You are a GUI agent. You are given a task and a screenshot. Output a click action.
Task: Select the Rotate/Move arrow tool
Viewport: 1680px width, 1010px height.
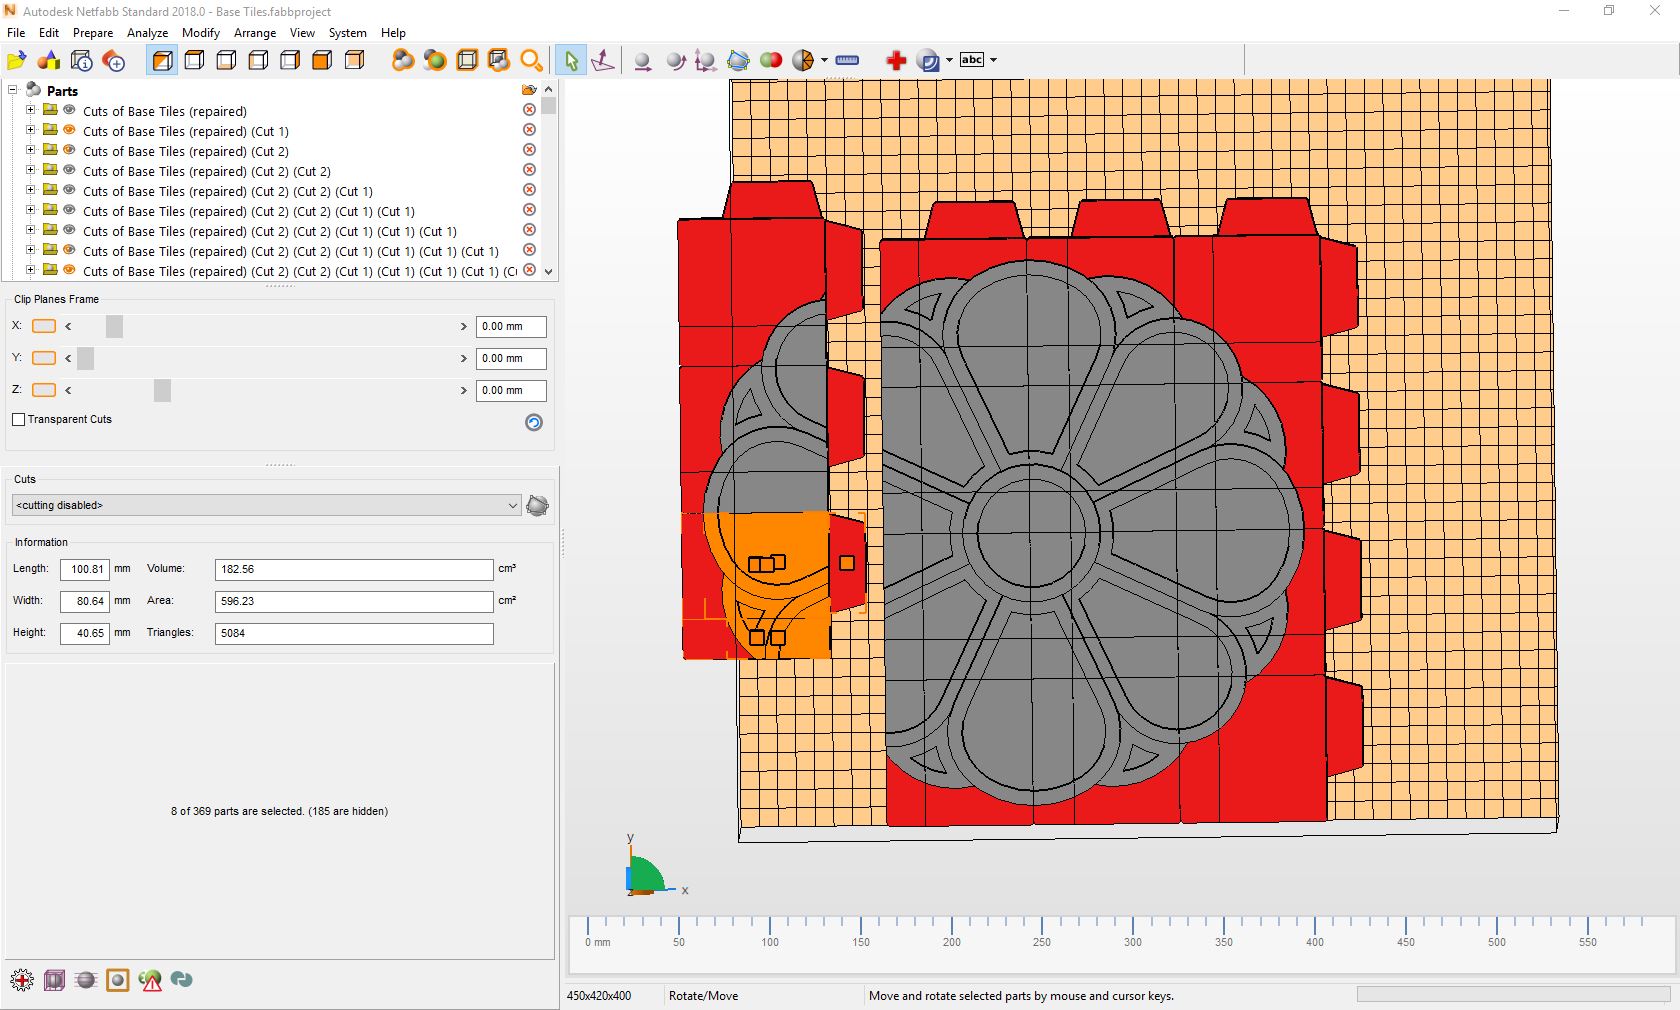pyautogui.click(x=570, y=60)
